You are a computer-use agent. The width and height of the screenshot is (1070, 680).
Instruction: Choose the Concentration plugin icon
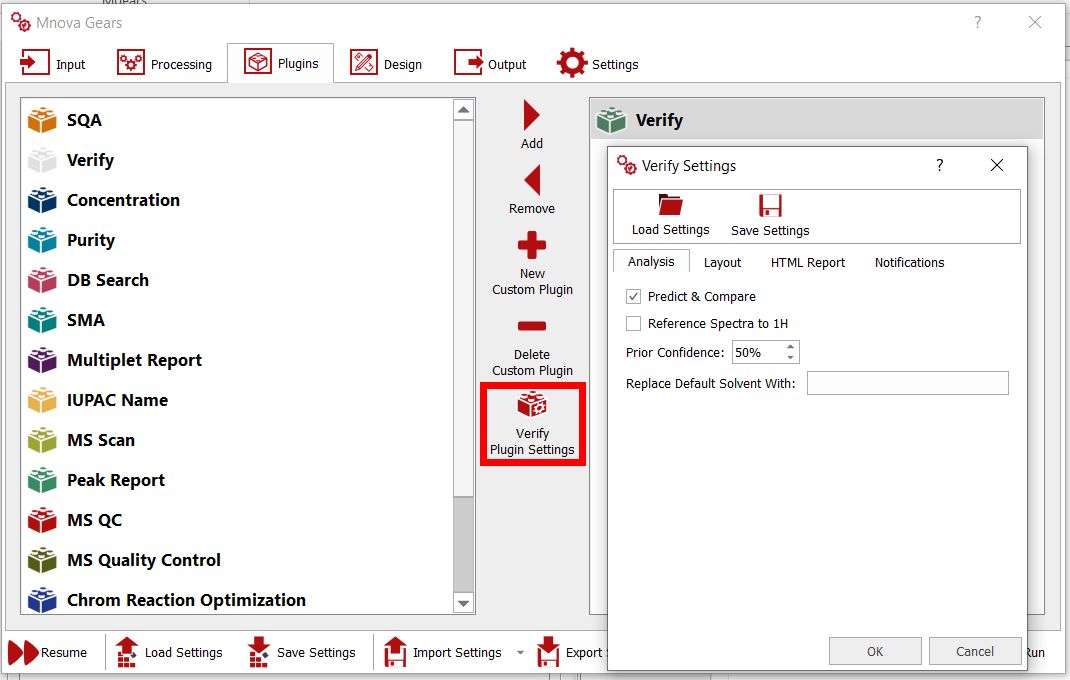[42, 200]
